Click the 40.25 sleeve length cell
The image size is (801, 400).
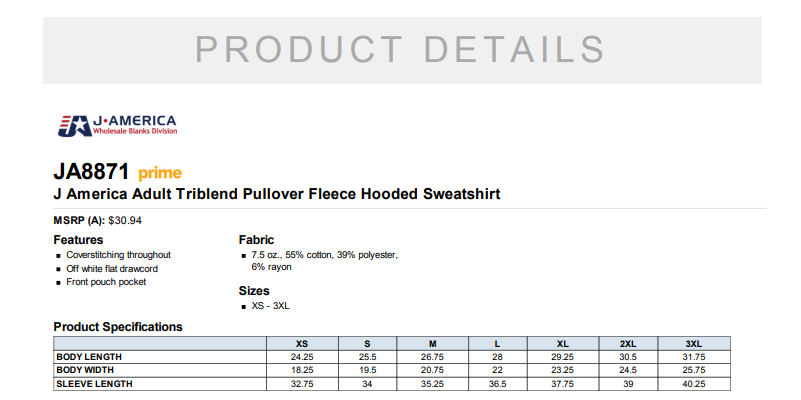694,383
